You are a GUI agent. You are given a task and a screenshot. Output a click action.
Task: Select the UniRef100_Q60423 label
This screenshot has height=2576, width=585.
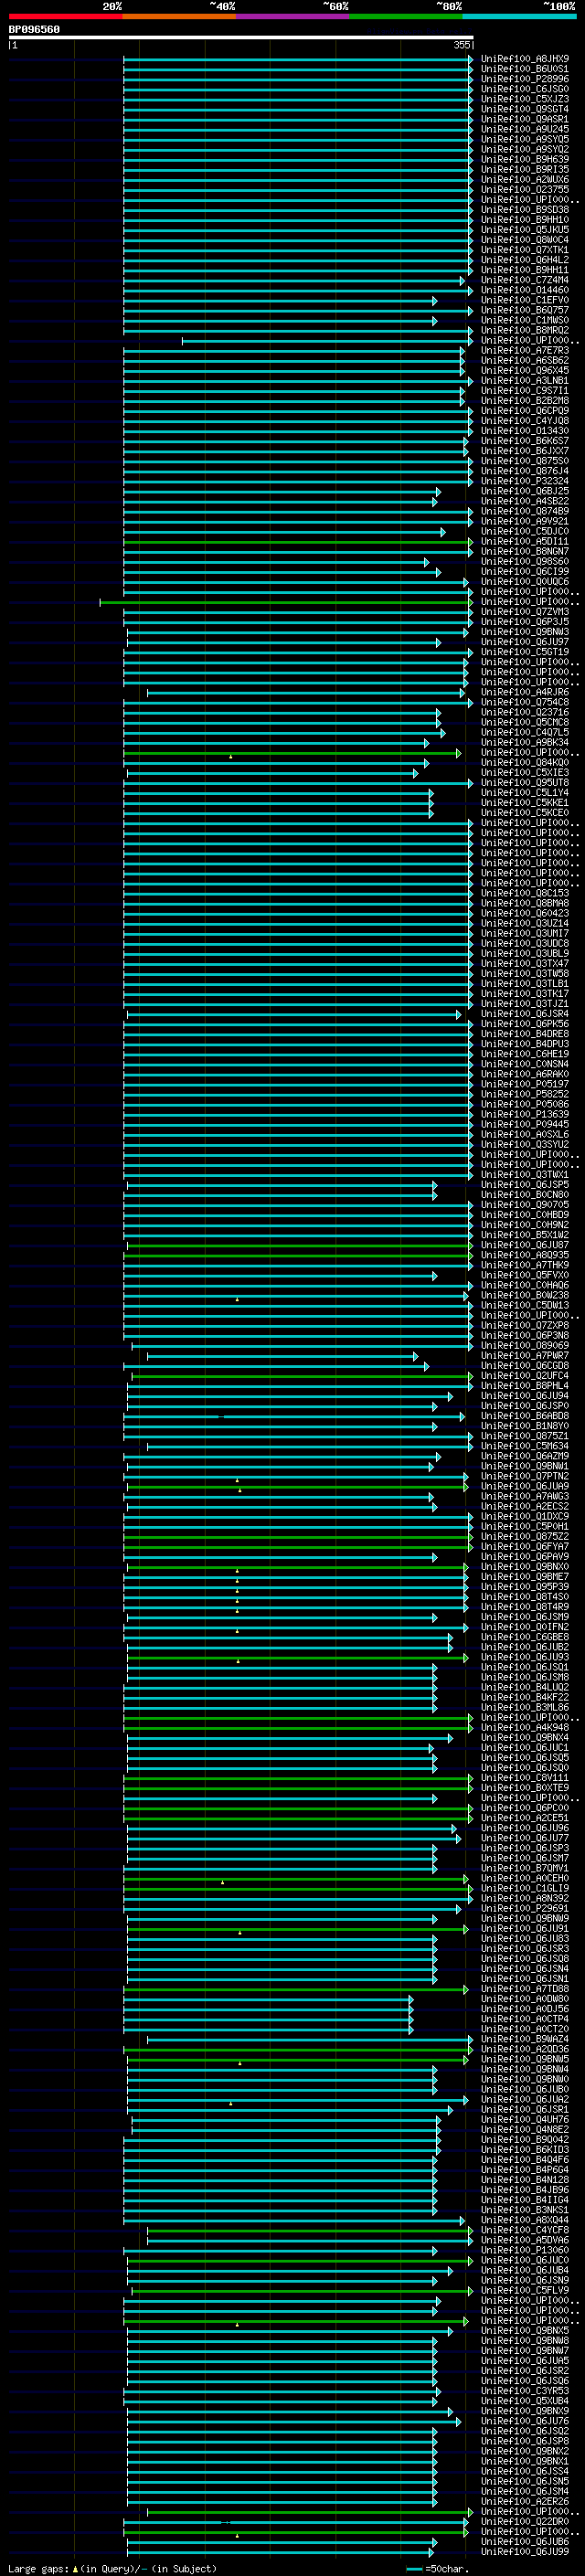(525, 914)
